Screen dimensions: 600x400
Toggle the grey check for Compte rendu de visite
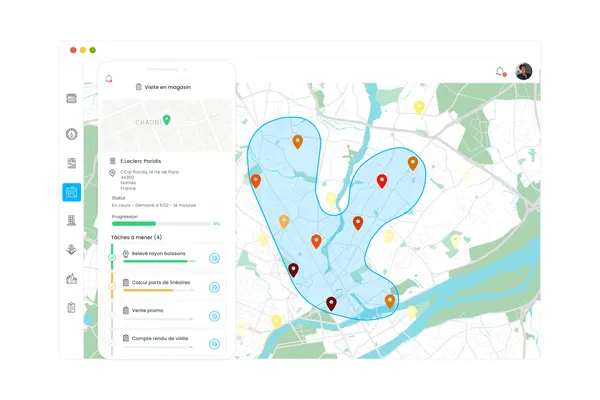pyautogui.click(x=112, y=343)
